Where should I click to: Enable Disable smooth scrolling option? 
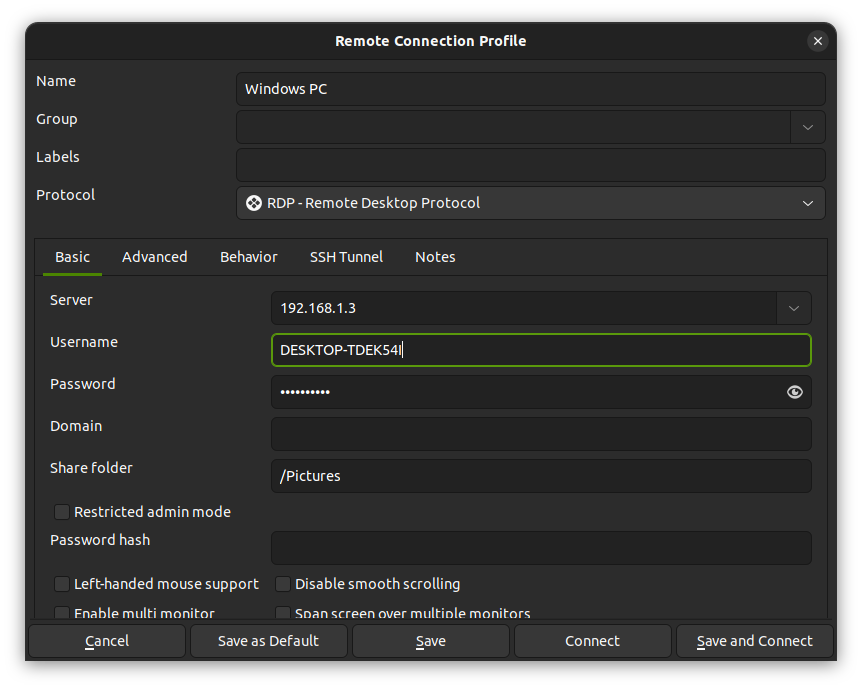point(282,584)
